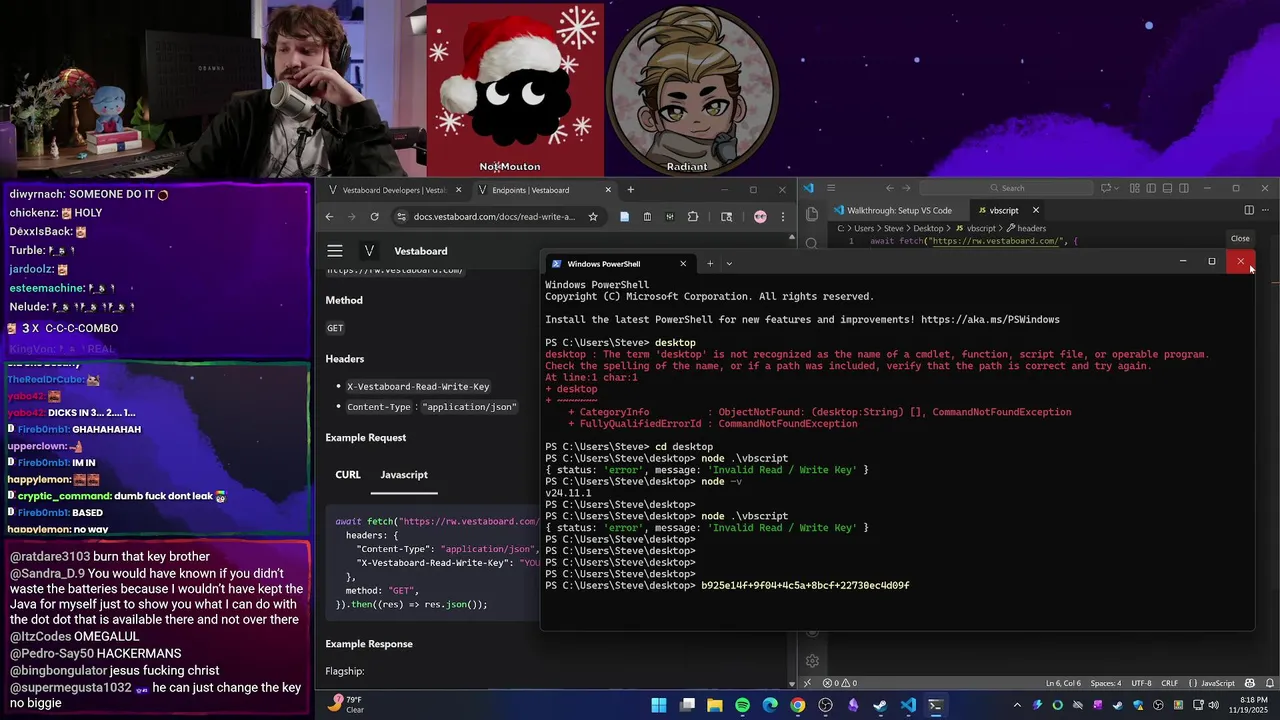1280x720 pixels.
Task: Switch to the CURL example tab
Action: (348, 475)
